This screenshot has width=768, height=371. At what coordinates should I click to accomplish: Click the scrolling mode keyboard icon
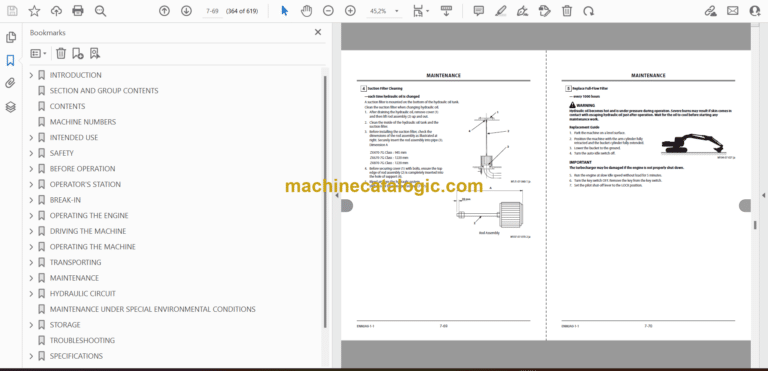(446, 11)
